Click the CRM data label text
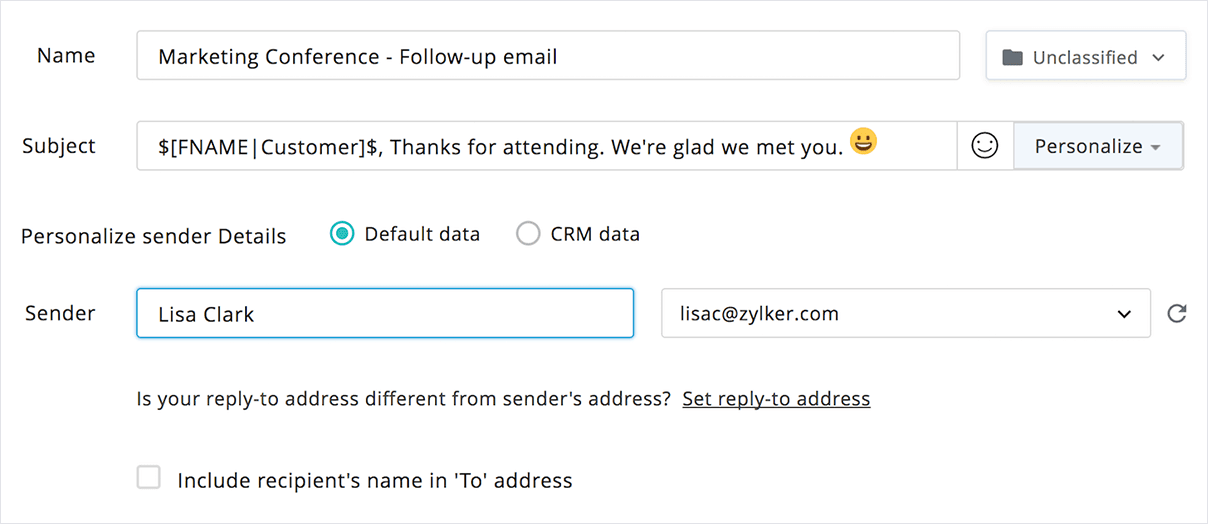This screenshot has height=524, width=1208. [595, 234]
